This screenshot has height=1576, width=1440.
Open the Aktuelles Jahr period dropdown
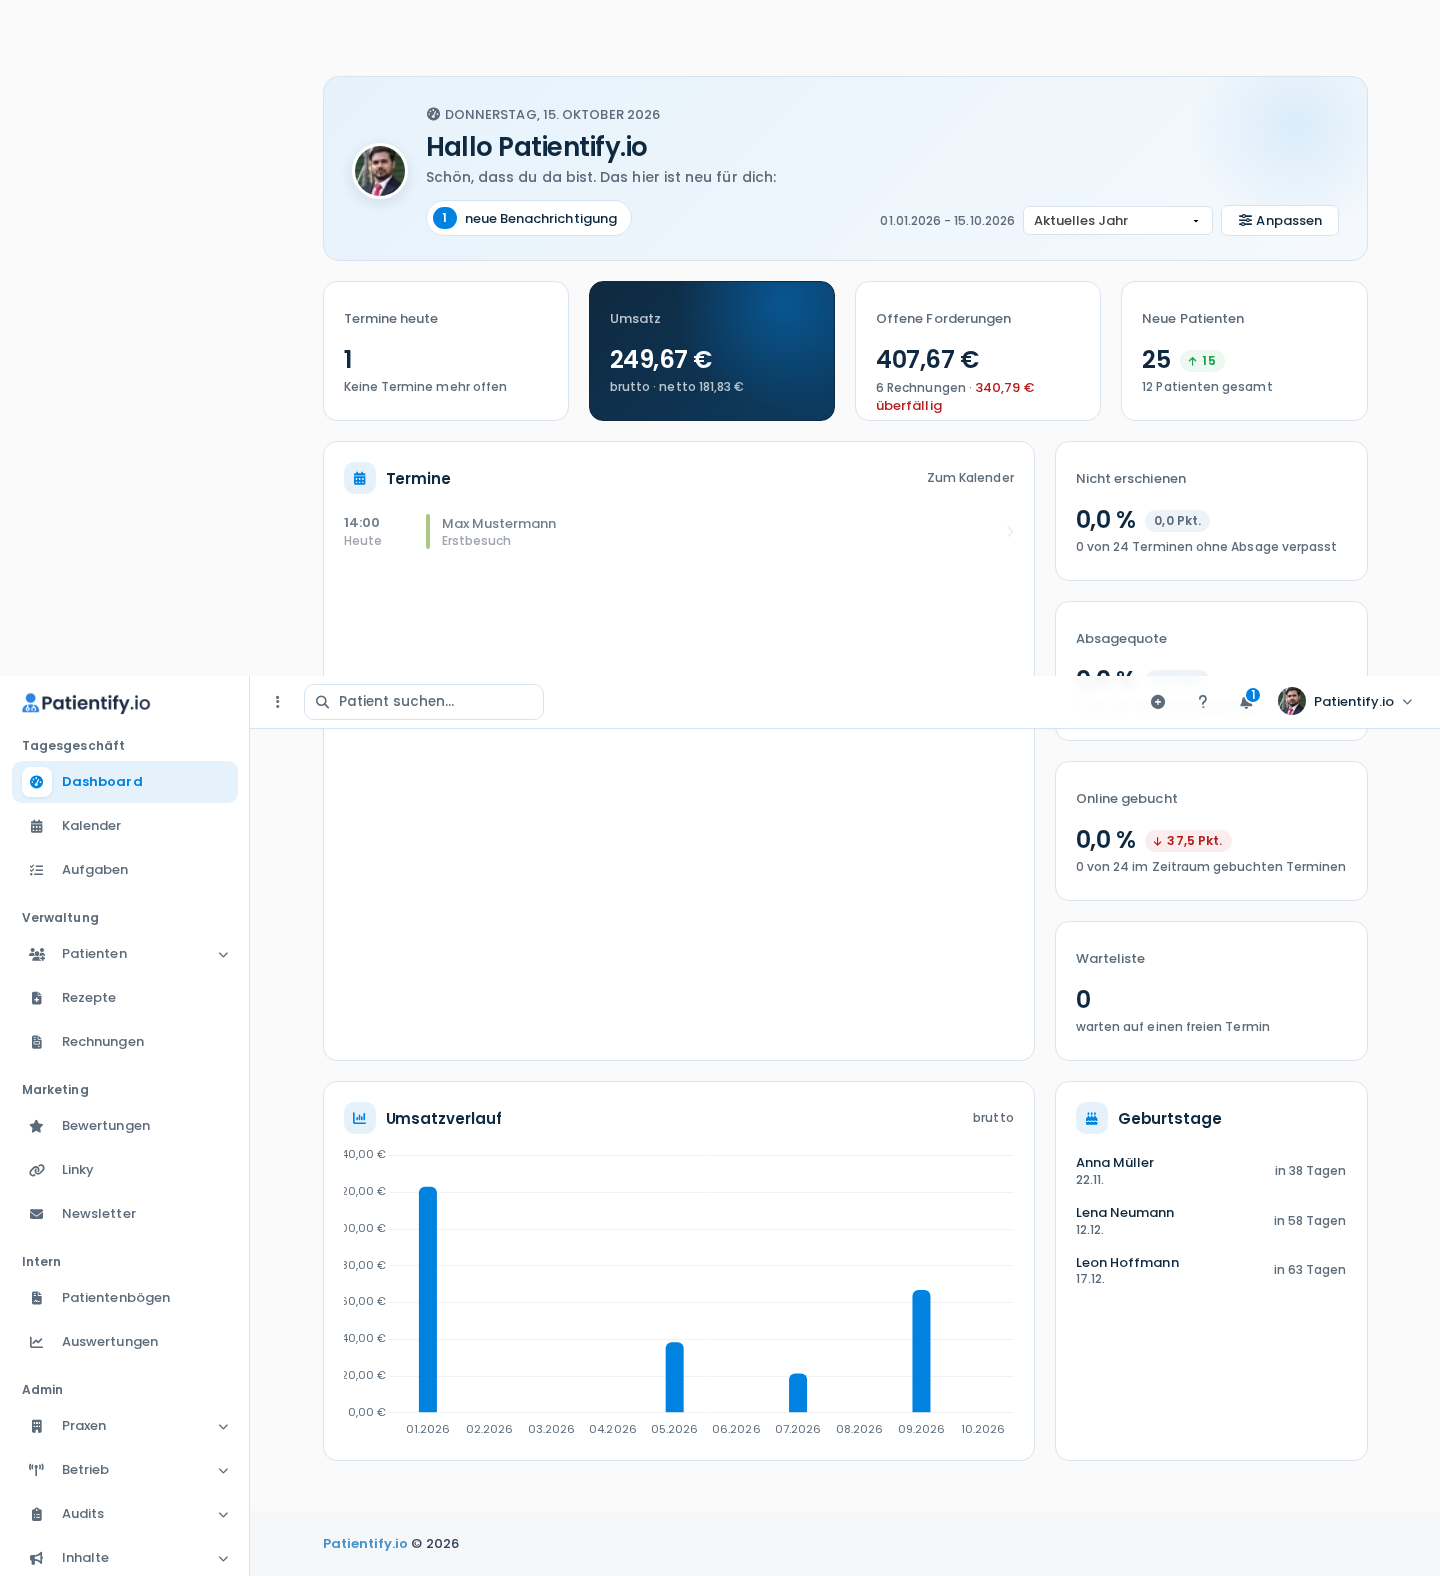(x=1117, y=220)
